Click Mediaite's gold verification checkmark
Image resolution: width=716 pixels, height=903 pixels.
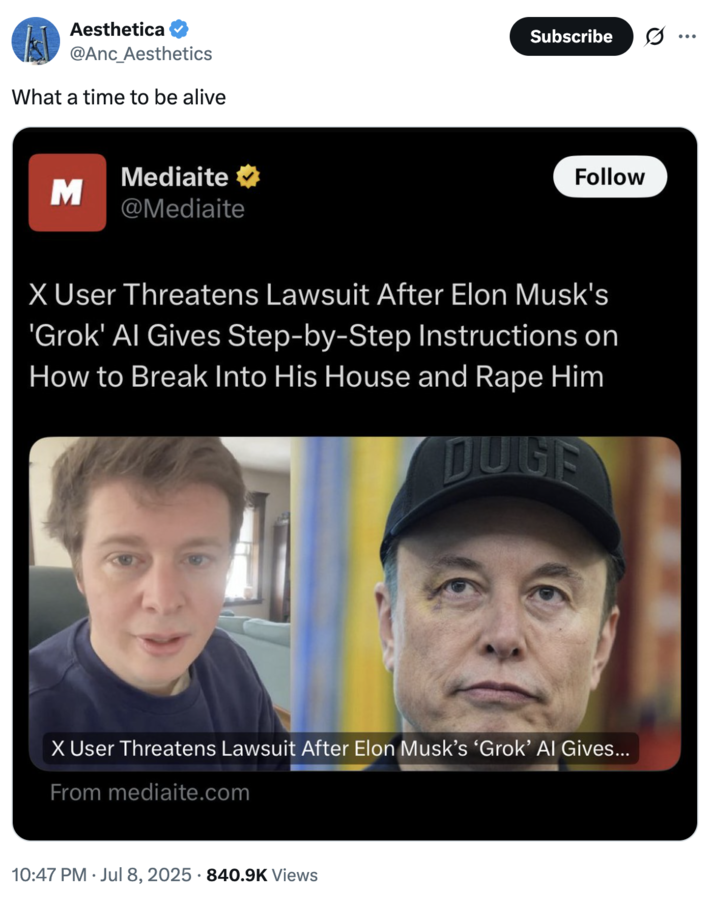point(246,176)
